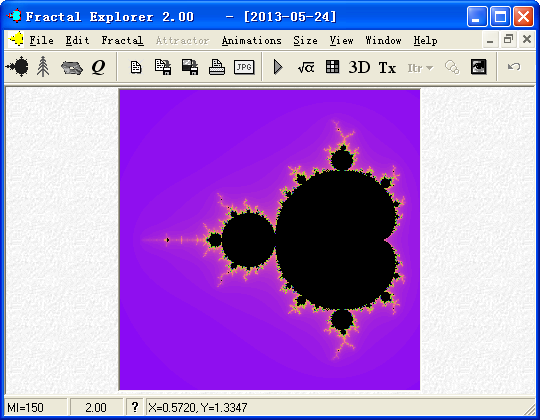This screenshot has height=420, width=540.
Task: Open the Fractal menu
Action: (122, 41)
